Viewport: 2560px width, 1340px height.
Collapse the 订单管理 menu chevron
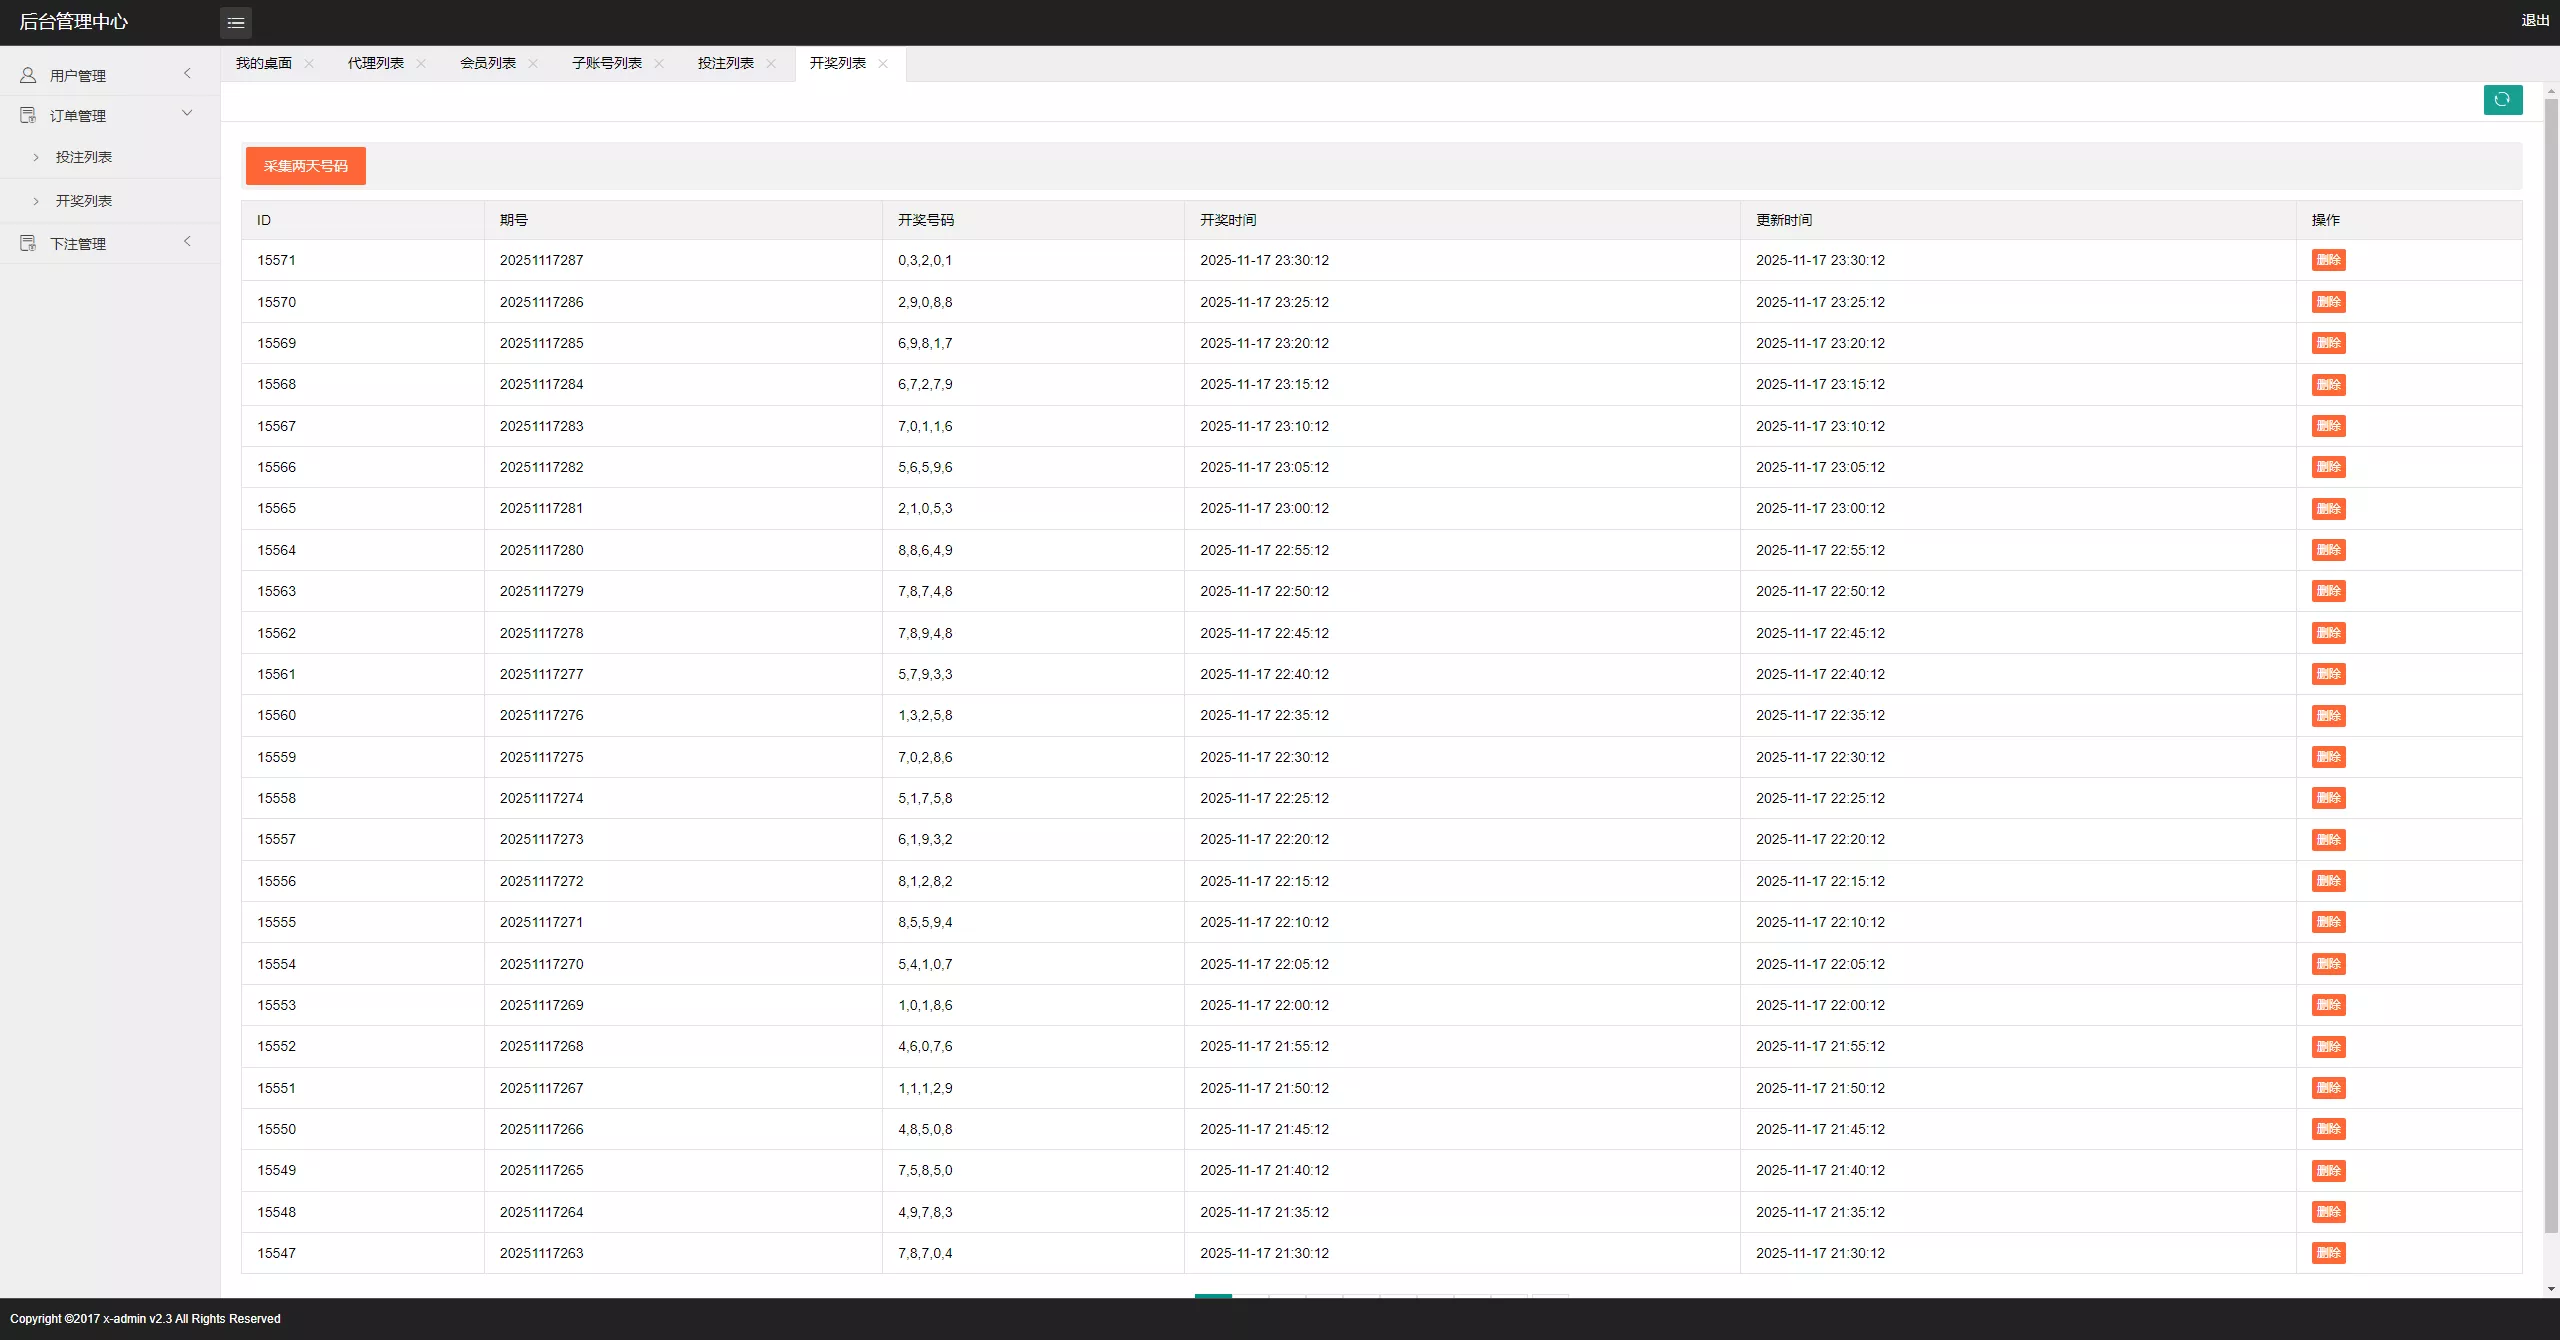coord(187,114)
